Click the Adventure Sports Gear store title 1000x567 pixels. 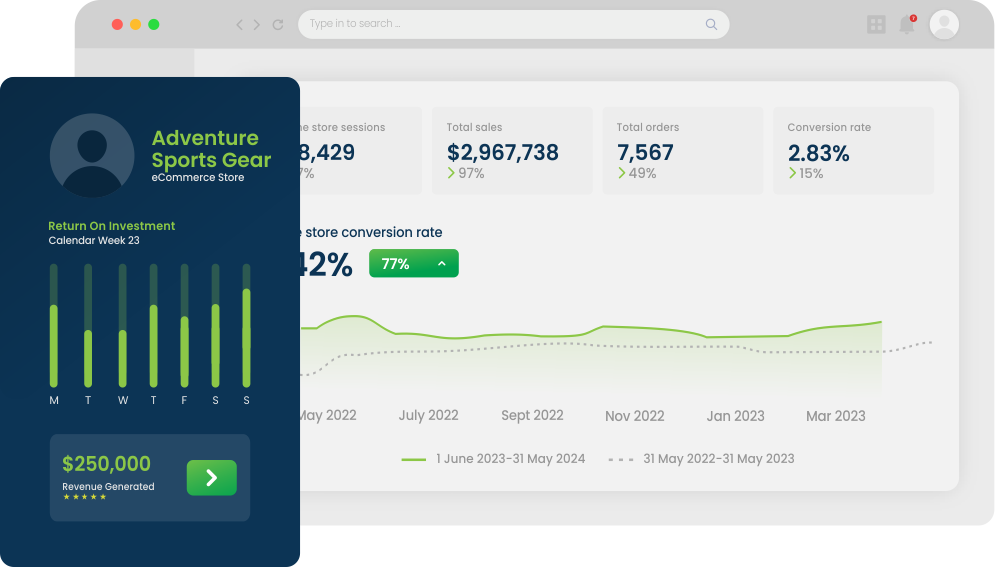[x=211, y=149]
